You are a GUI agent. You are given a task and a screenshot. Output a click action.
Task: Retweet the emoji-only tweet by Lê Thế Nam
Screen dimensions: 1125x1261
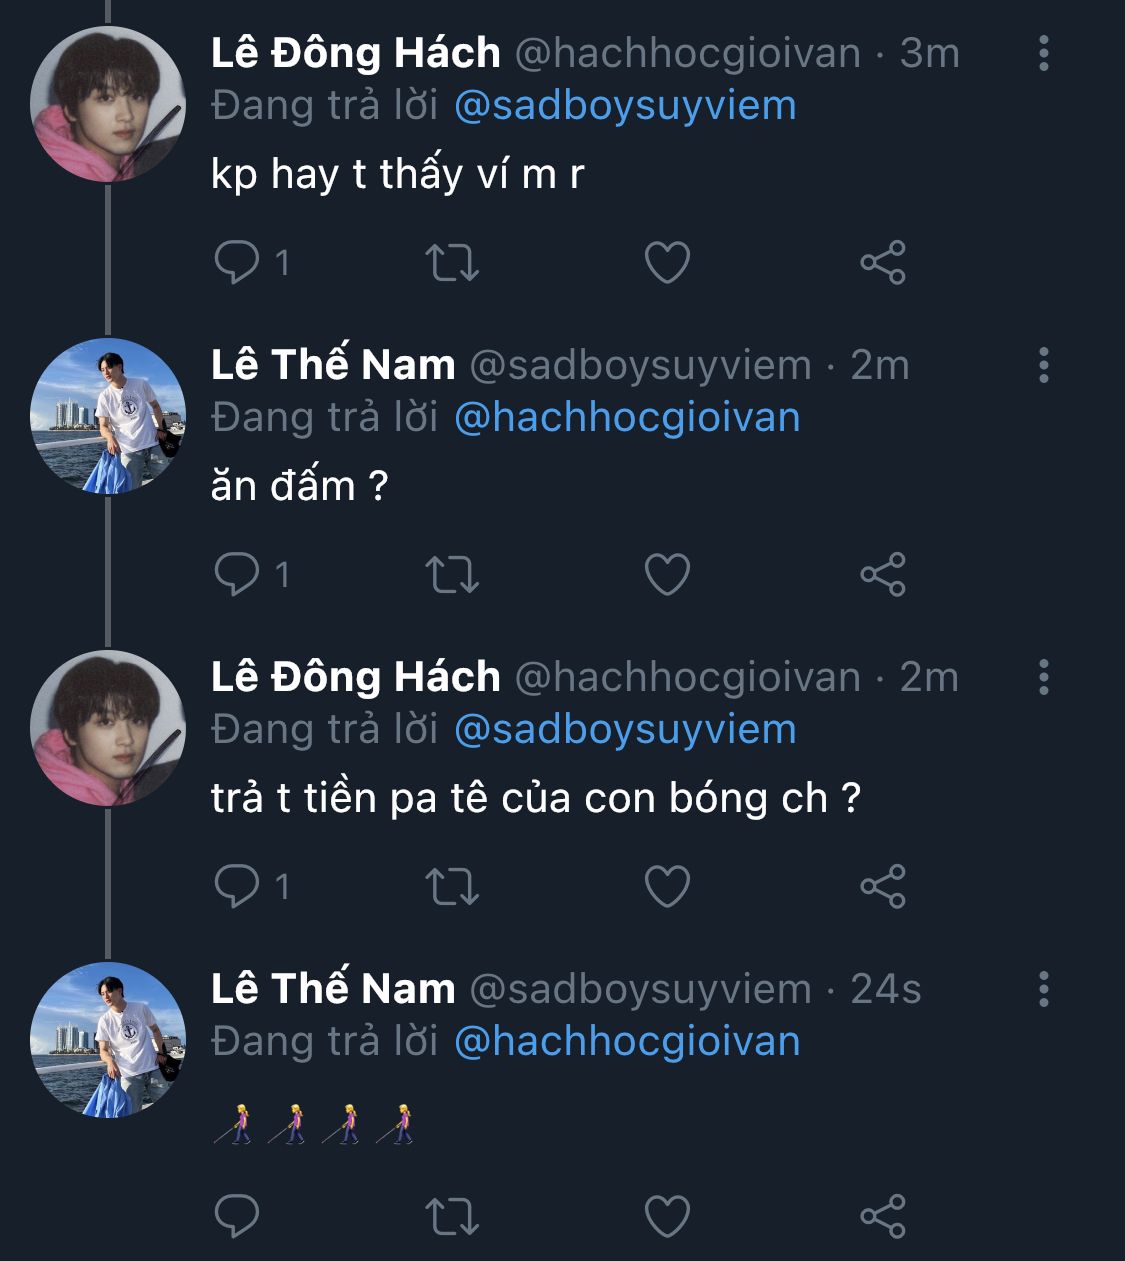click(452, 1216)
